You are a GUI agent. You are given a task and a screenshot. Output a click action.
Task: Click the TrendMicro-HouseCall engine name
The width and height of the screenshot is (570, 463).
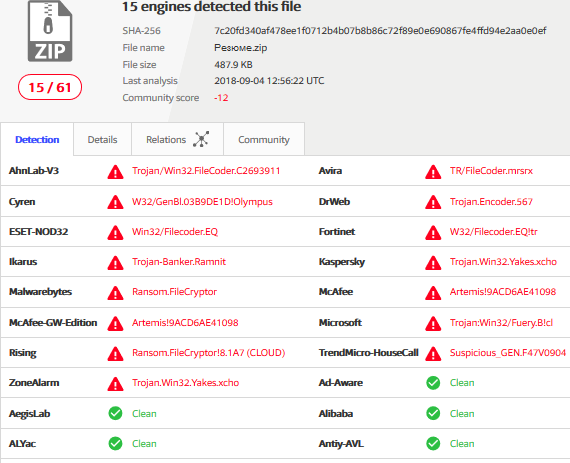(x=369, y=353)
